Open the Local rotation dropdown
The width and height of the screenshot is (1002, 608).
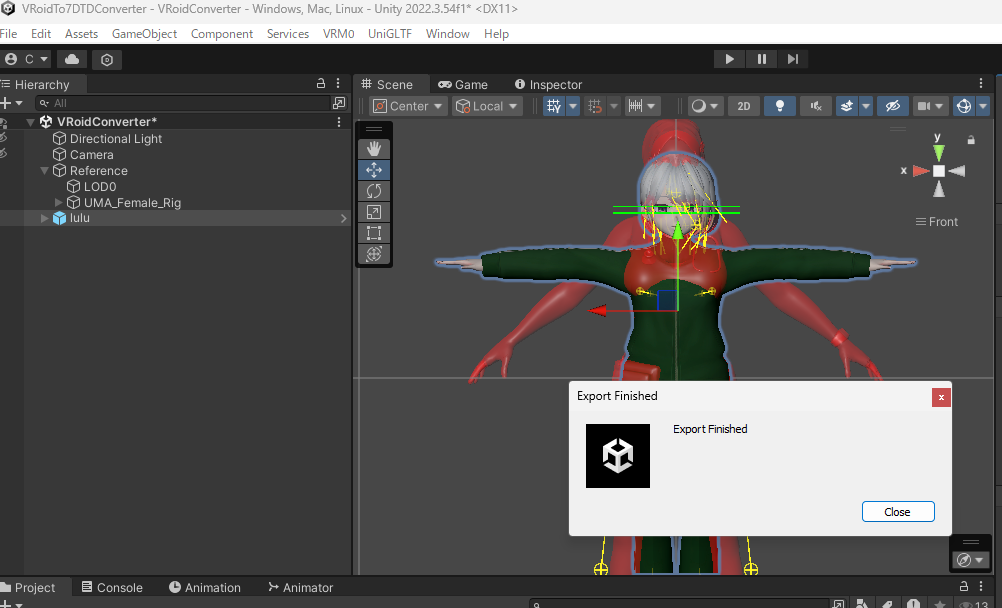click(x=487, y=106)
